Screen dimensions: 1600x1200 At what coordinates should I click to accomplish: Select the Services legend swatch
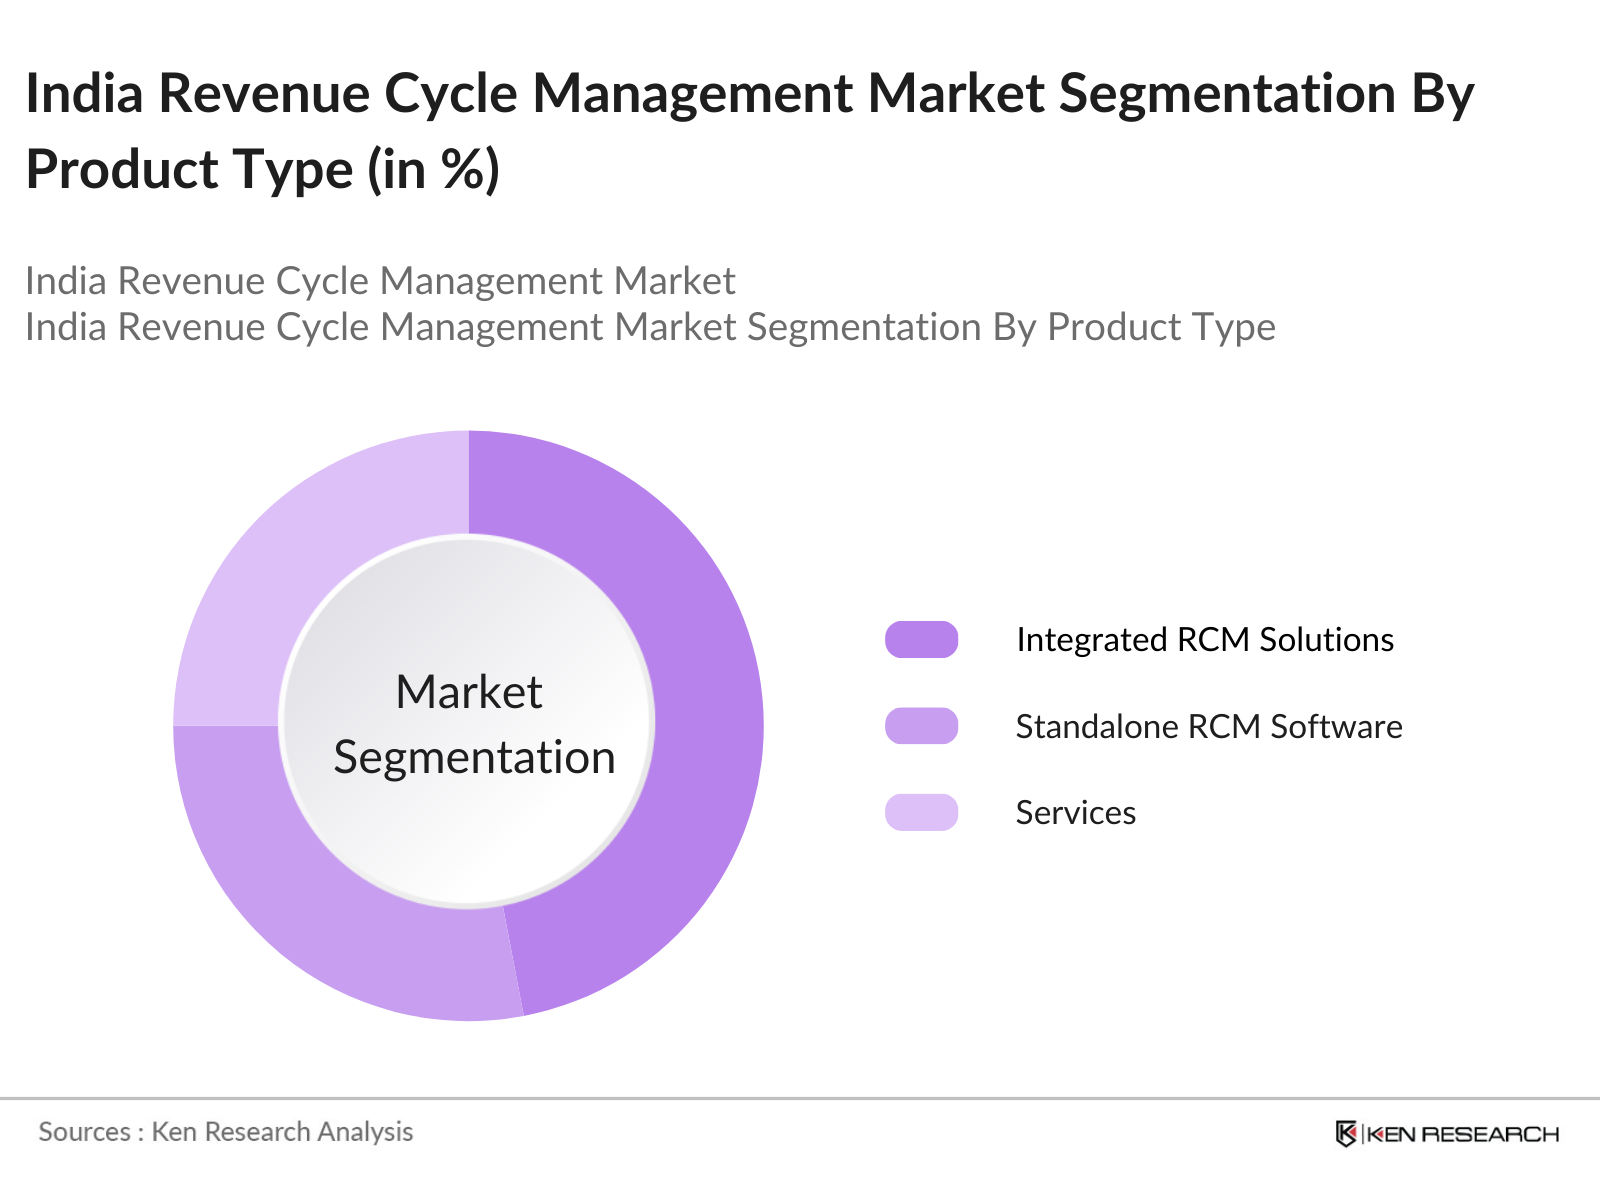click(921, 812)
